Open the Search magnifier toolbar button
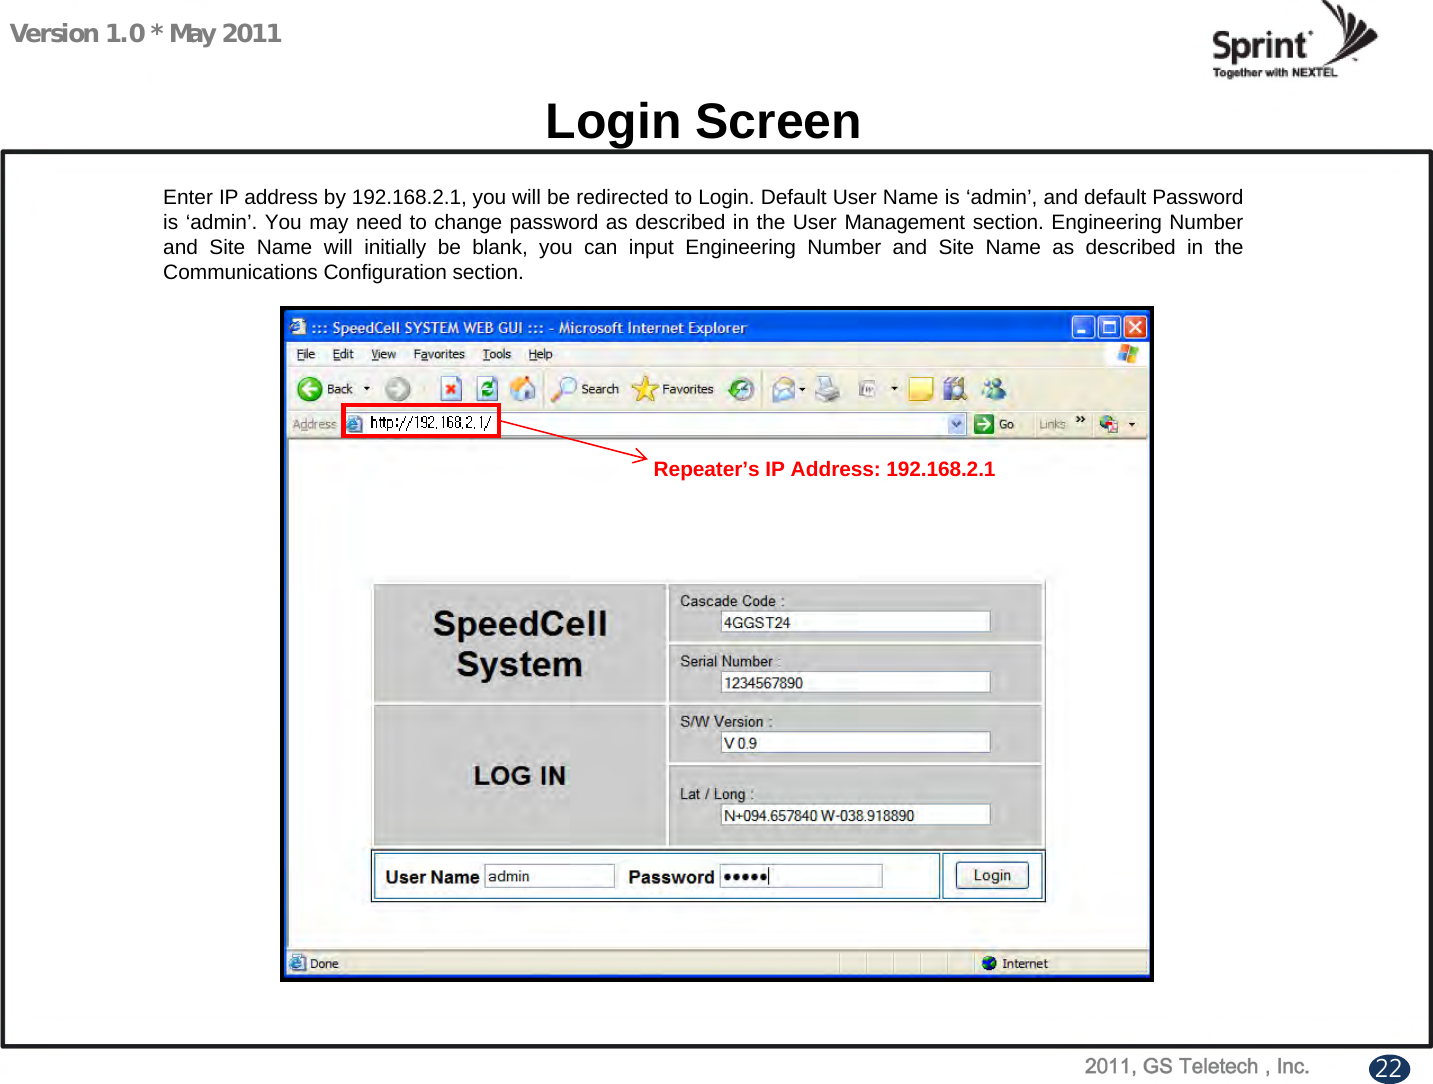This screenshot has height=1084, width=1433. [x=587, y=389]
